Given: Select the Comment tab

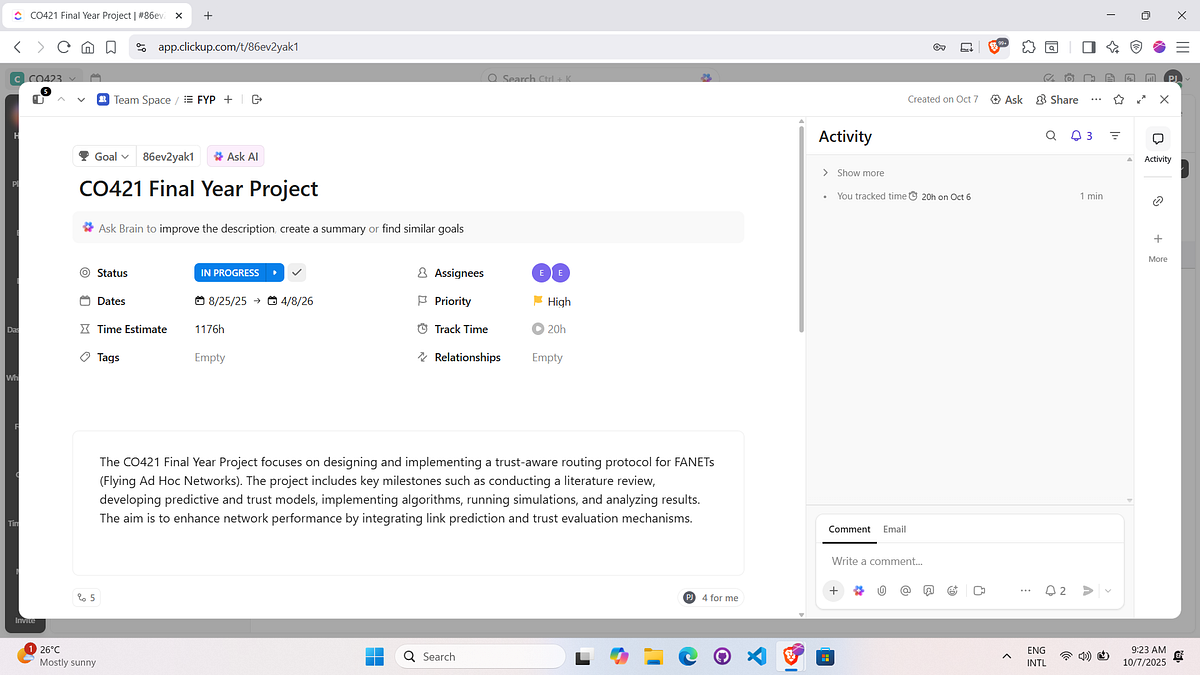Looking at the screenshot, I should [848, 529].
